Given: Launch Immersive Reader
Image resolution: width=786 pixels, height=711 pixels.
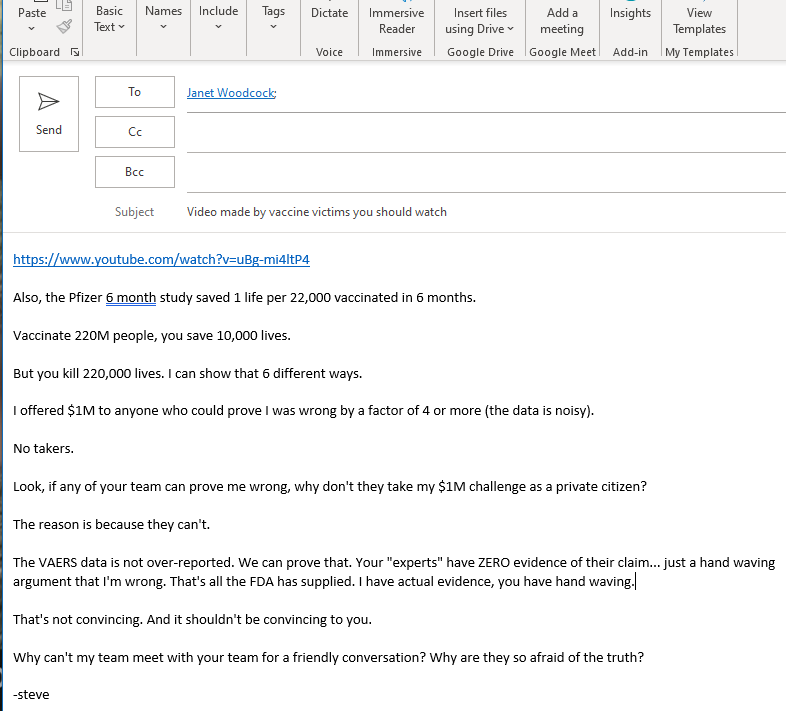Looking at the screenshot, I should pyautogui.click(x=396, y=20).
